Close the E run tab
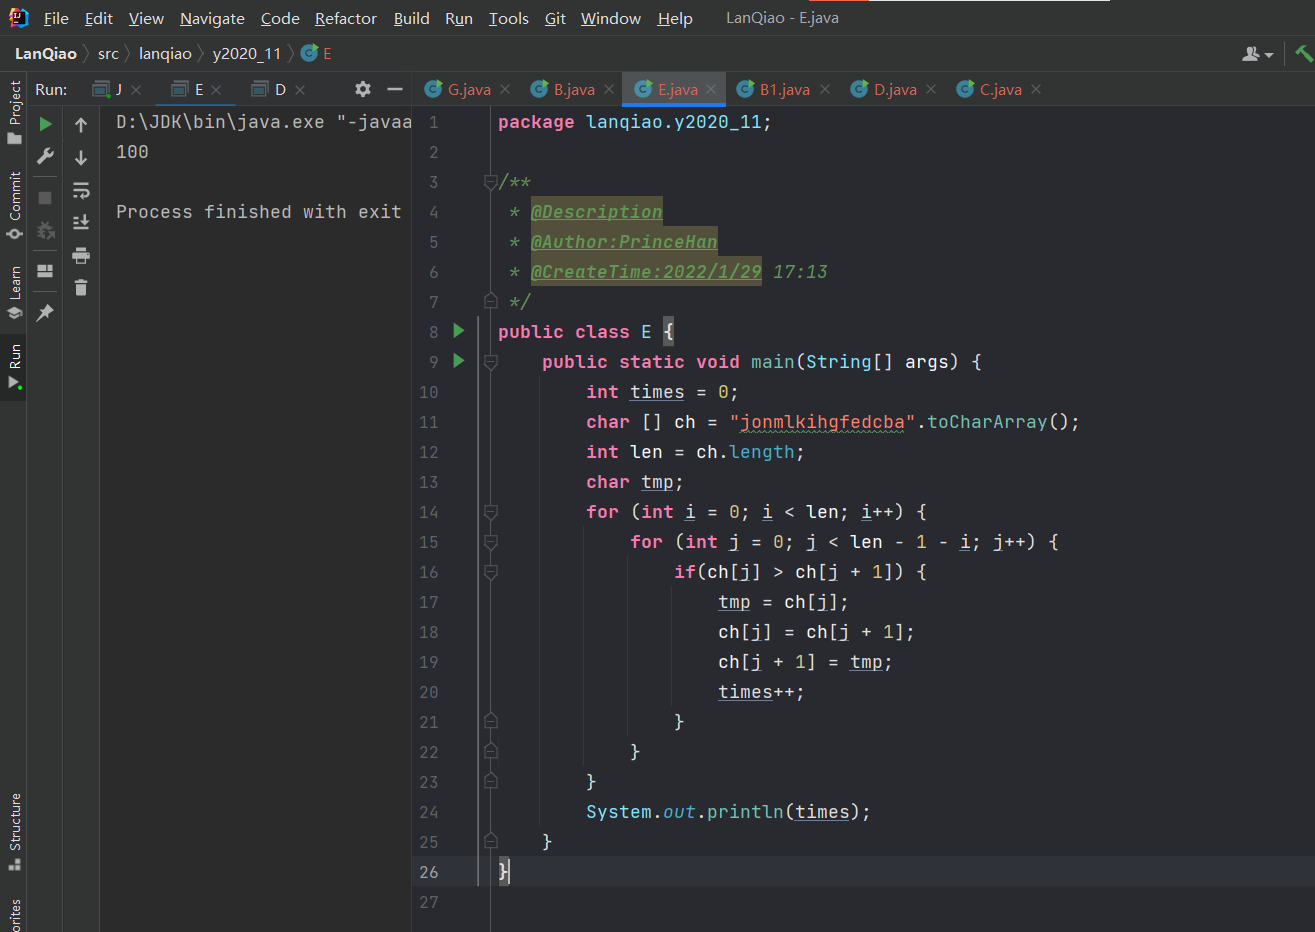1315x932 pixels. [x=217, y=90]
